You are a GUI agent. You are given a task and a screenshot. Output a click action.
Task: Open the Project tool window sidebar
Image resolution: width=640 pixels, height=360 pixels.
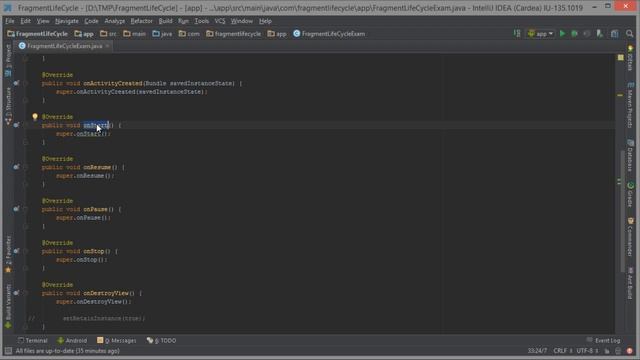(8, 60)
